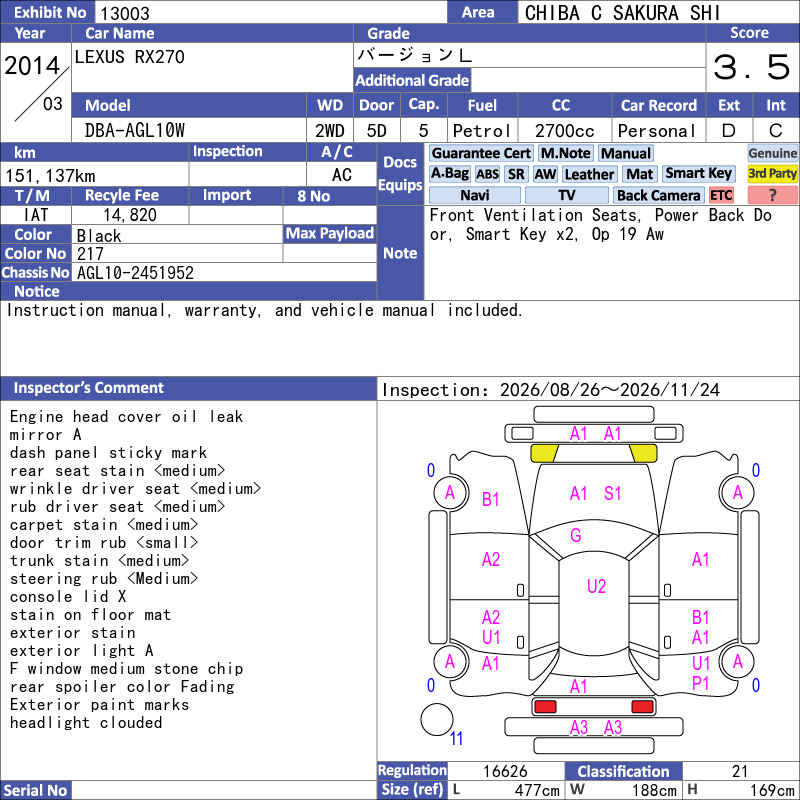This screenshot has height=800, width=800.
Task: Click the interior grade C
Action: [x=776, y=131]
